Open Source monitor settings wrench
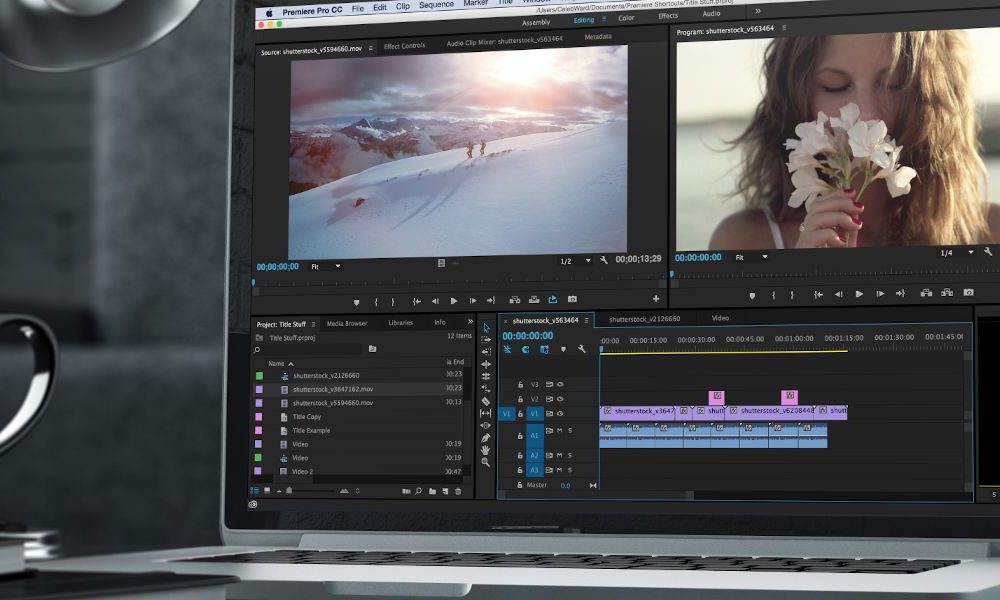 pos(604,260)
